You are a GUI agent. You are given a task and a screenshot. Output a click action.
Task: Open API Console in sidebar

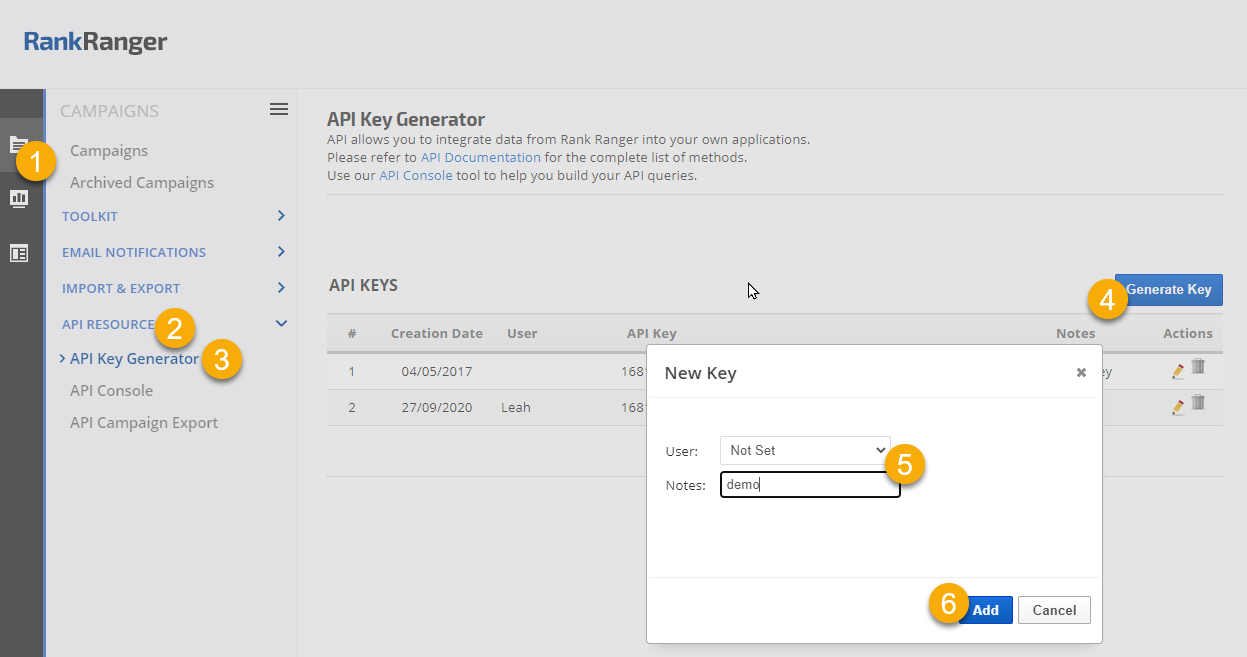point(111,391)
